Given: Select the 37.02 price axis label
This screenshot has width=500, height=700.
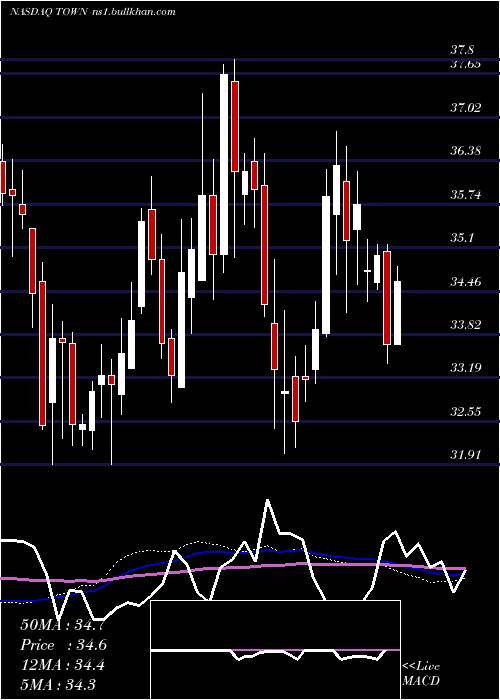Looking at the screenshot, I should (x=466, y=108).
